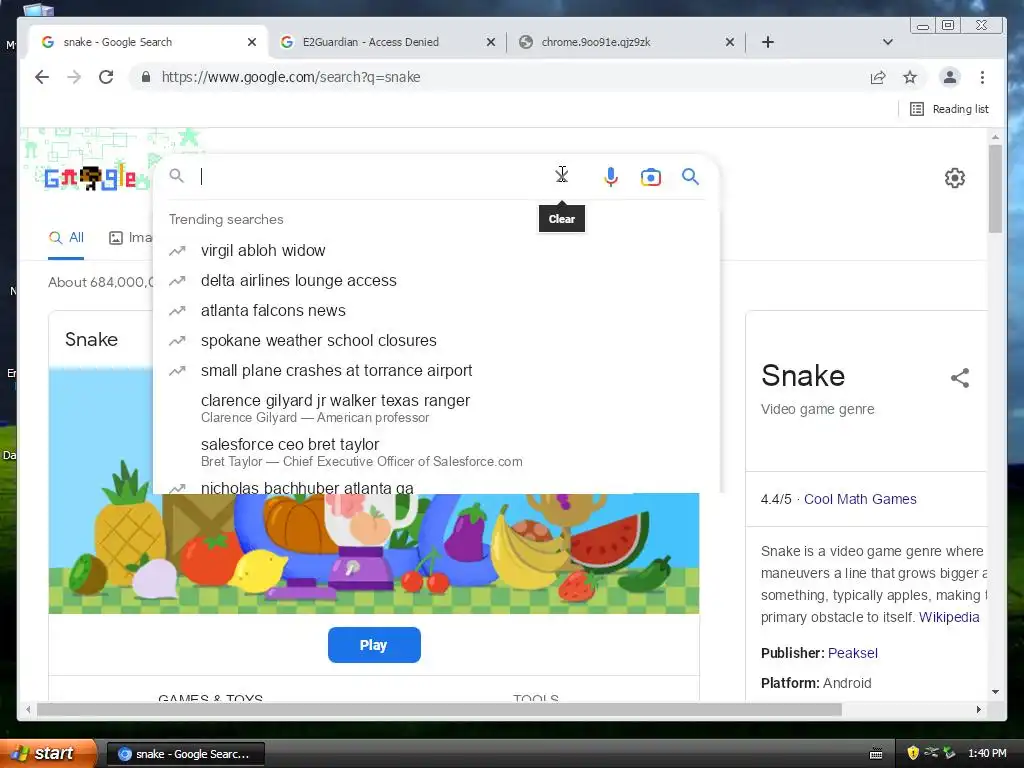Image resolution: width=1024 pixels, height=768 pixels.
Task: Select 'small plane crashes at torrance airport'
Action: 436,371
